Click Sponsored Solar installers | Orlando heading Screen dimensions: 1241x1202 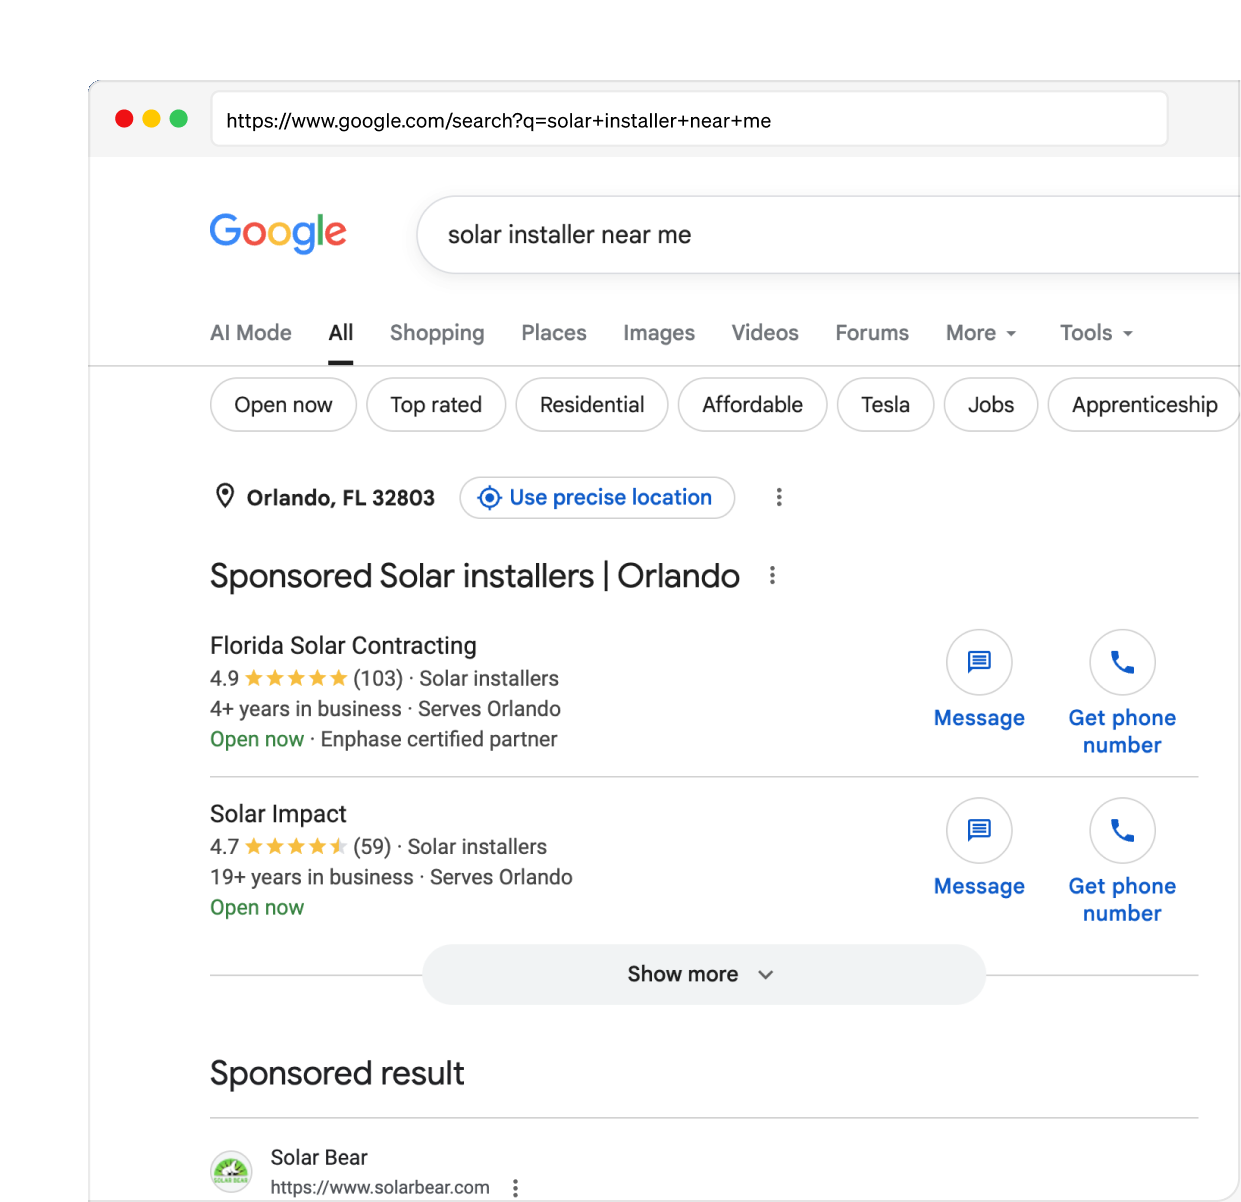475,576
